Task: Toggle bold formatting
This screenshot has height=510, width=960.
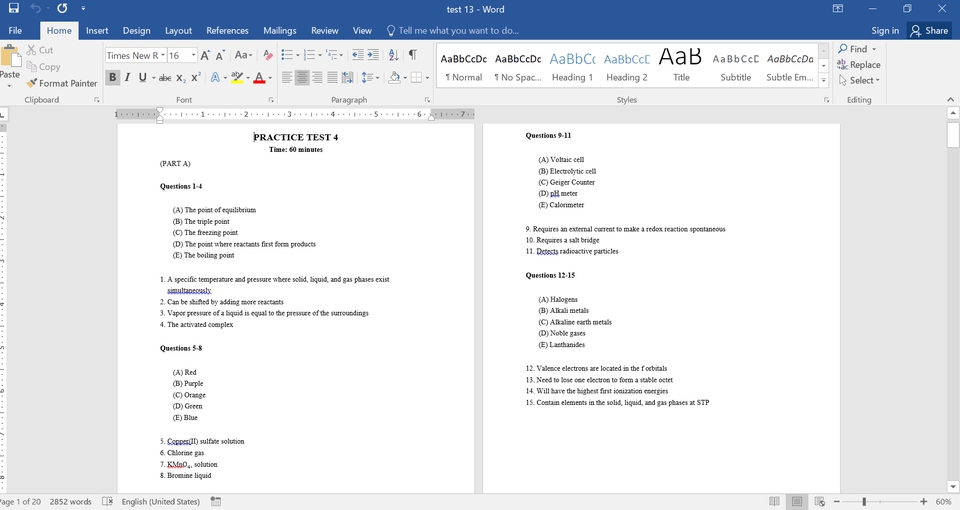Action: coord(113,78)
